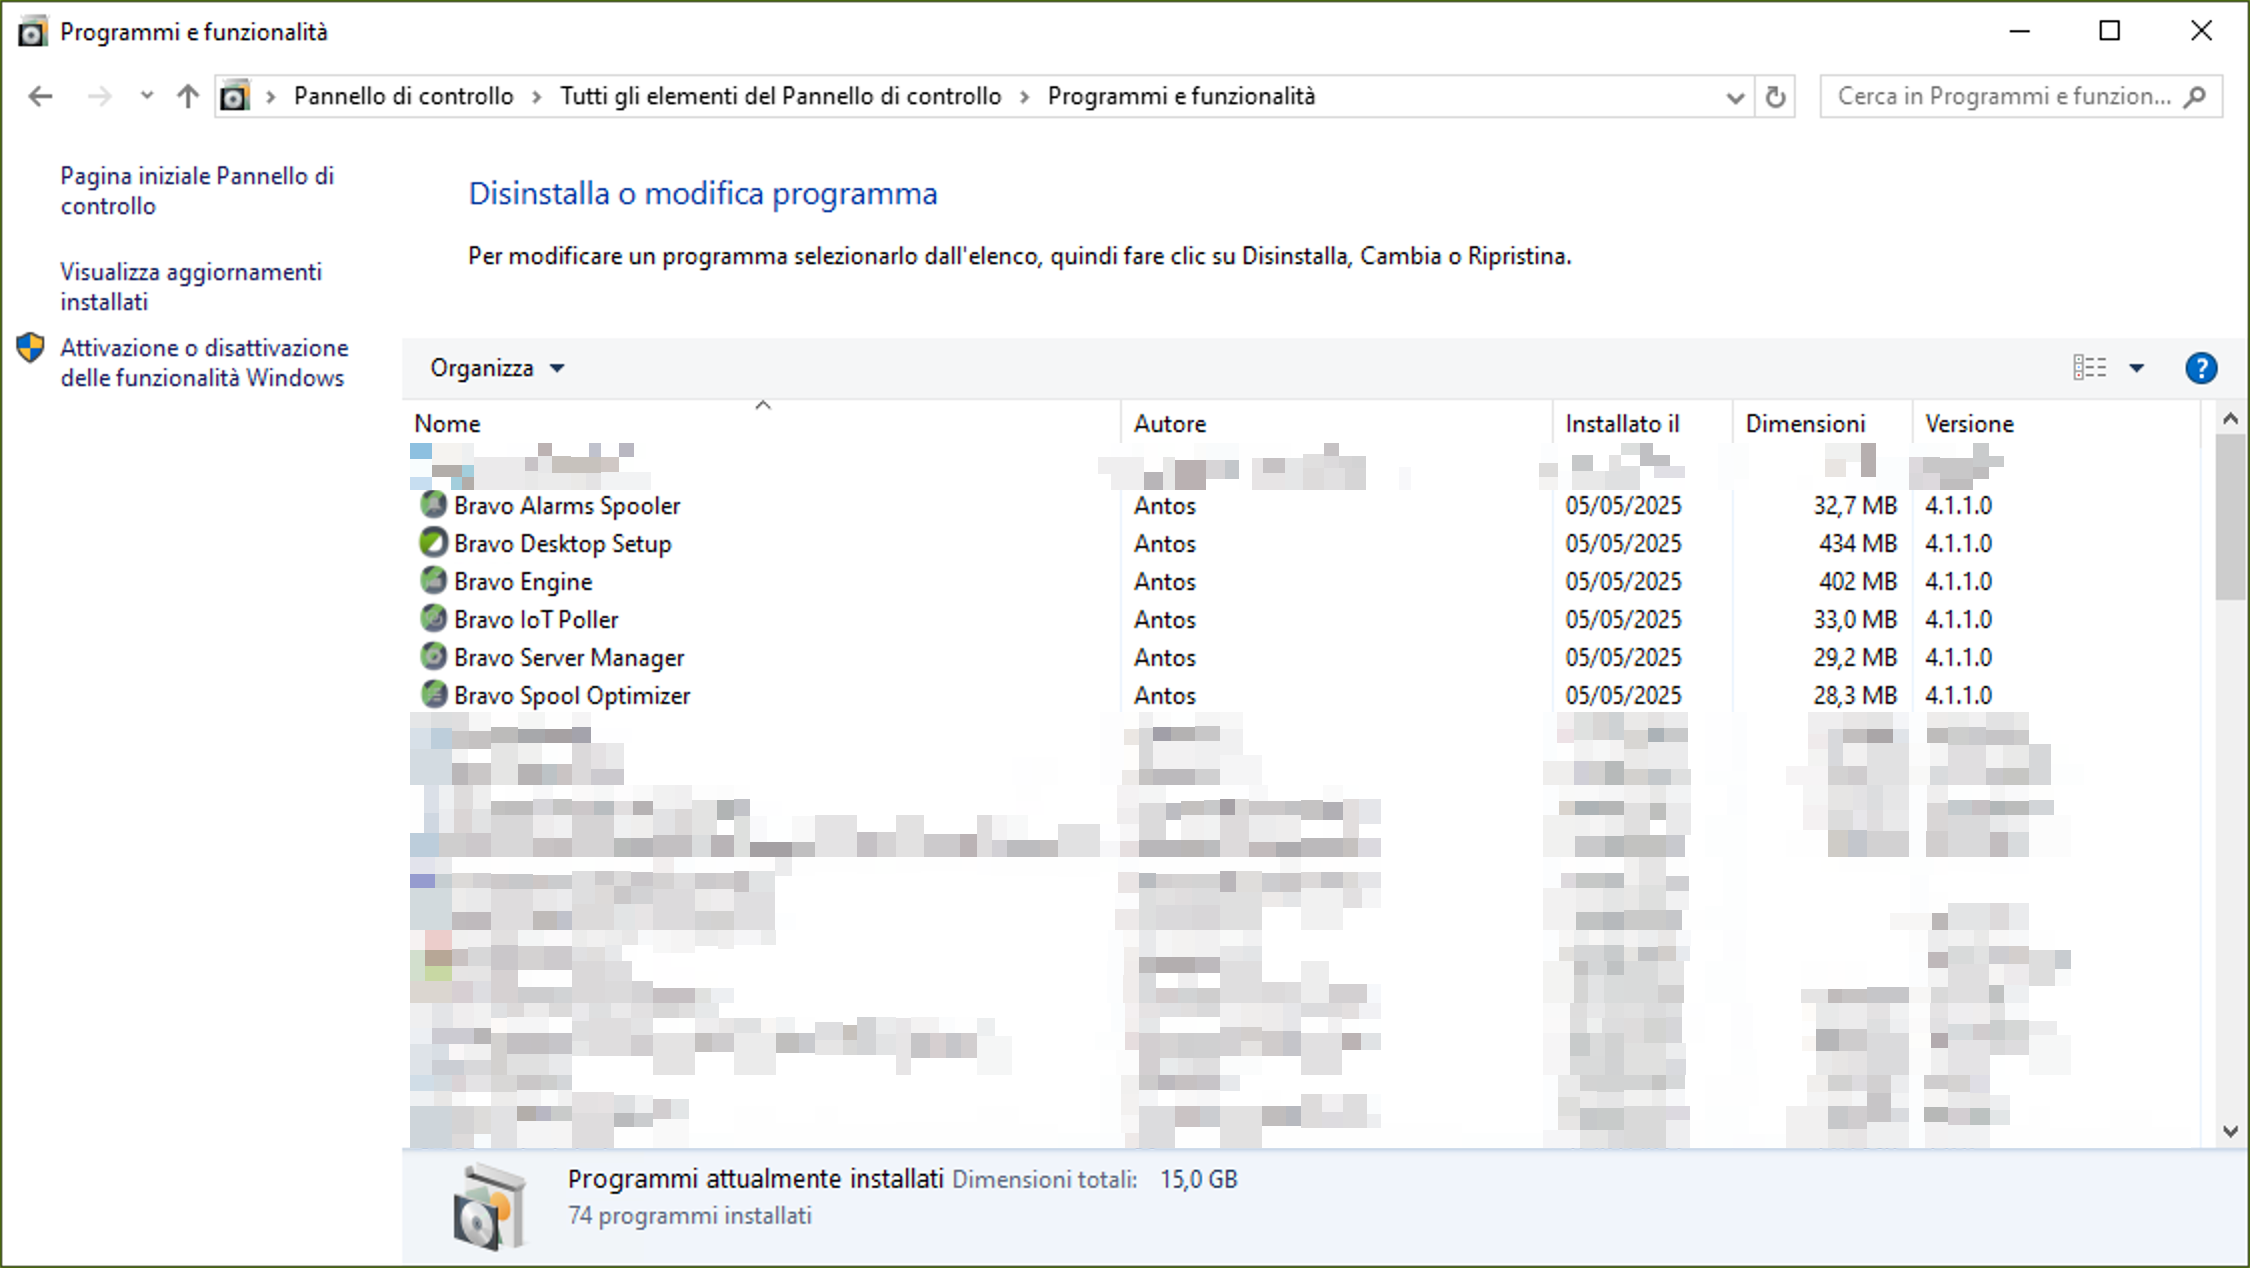
Task: Click the Back navigation arrow
Action: pos(40,96)
